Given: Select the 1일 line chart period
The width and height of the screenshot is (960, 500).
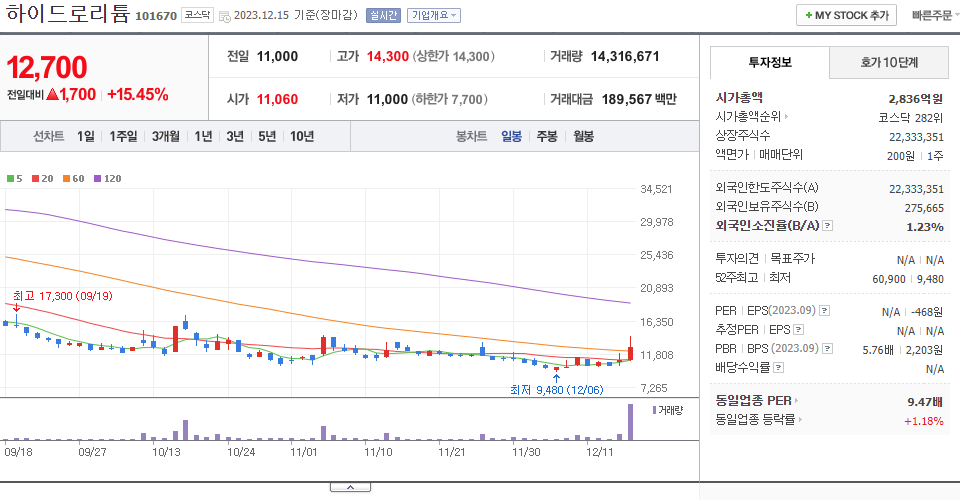Looking at the screenshot, I should tap(86, 136).
